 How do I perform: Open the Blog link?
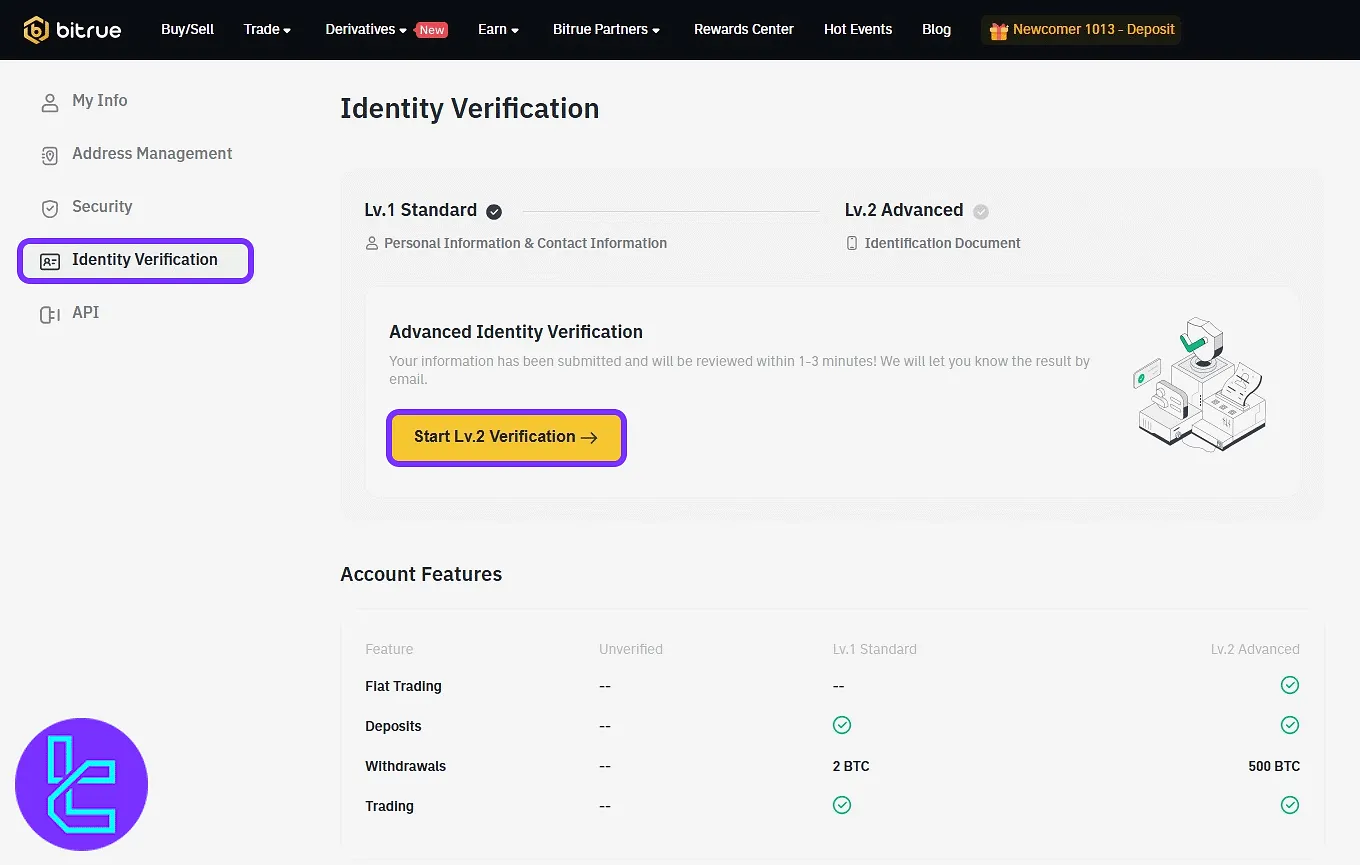pyautogui.click(x=936, y=30)
